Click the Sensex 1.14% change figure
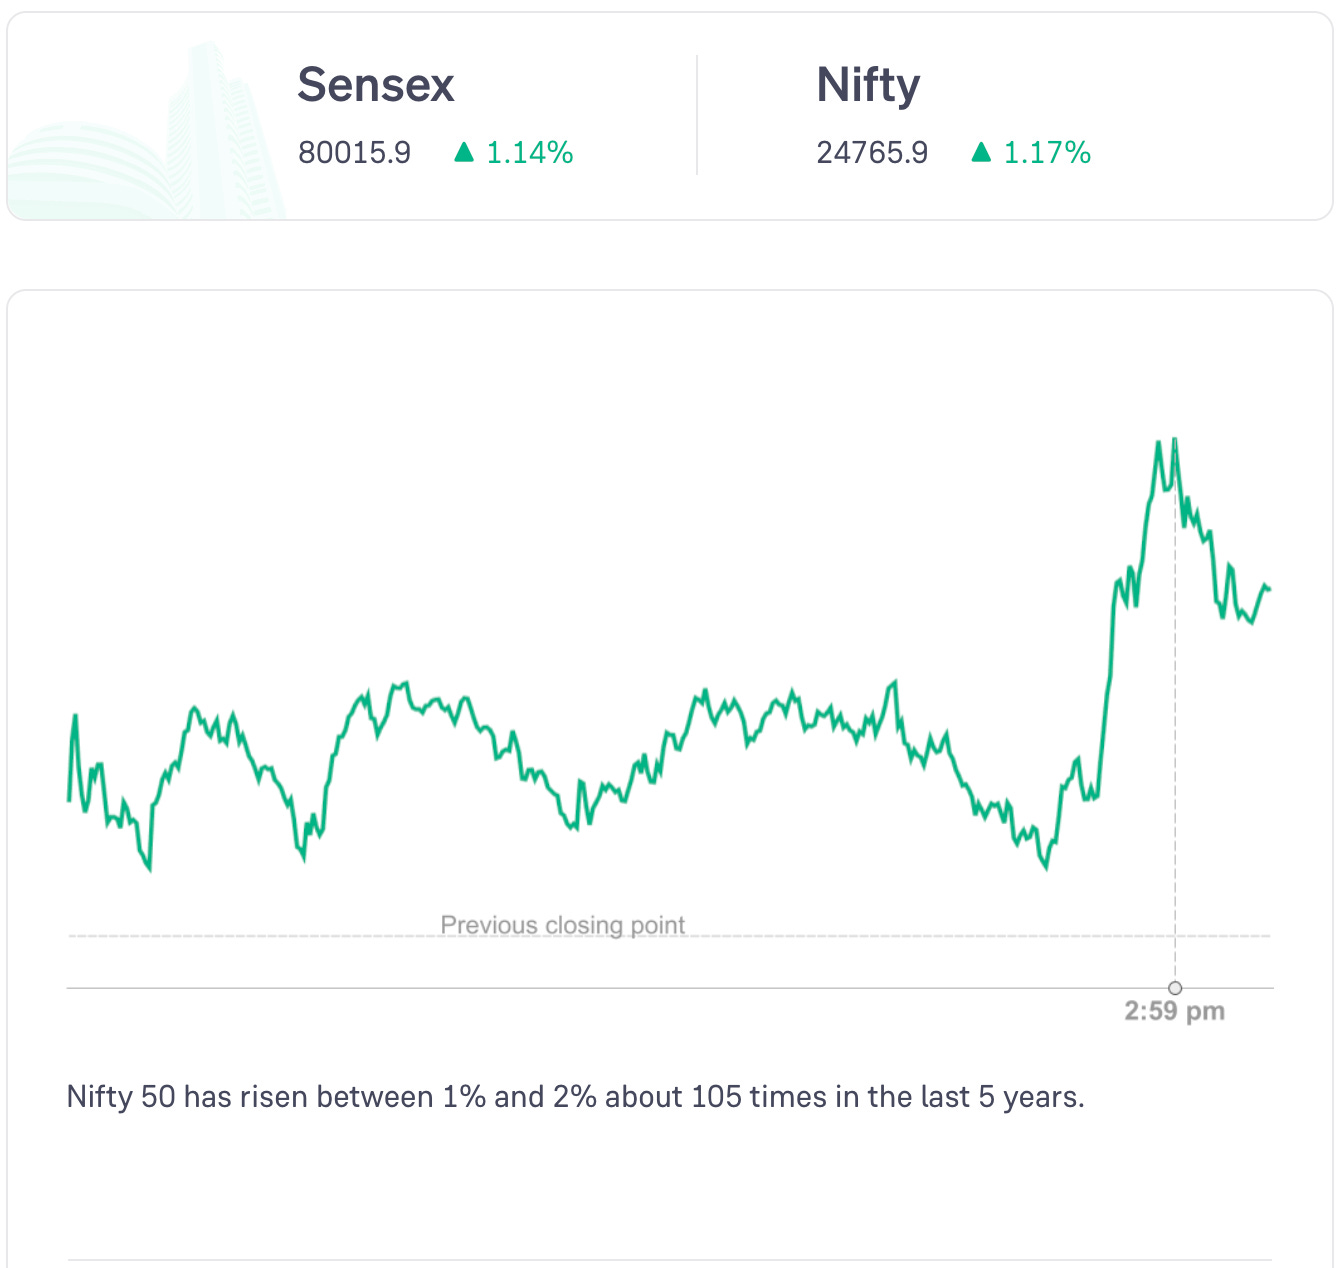Screen dimensions: 1342x1268 click(x=530, y=152)
